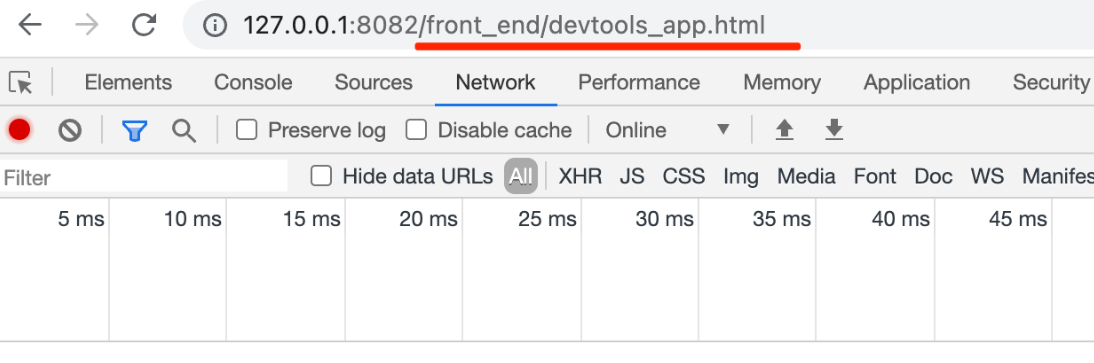Image resolution: width=1094 pixels, height=363 pixels.
Task: Open network search with magnifier icon
Action: click(x=183, y=131)
